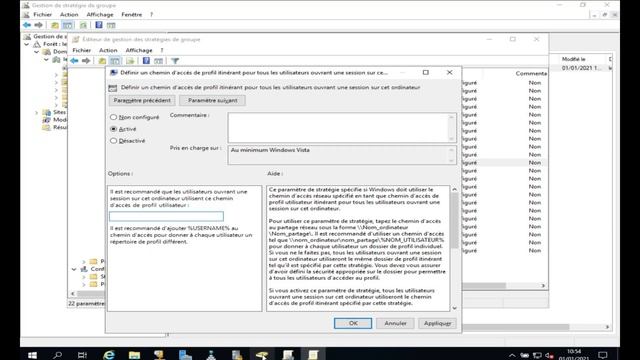The width and height of the screenshot is (640, 360).
Task: Open Action menu in the Éditeur window
Action: pyautogui.click(x=108, y=50)
